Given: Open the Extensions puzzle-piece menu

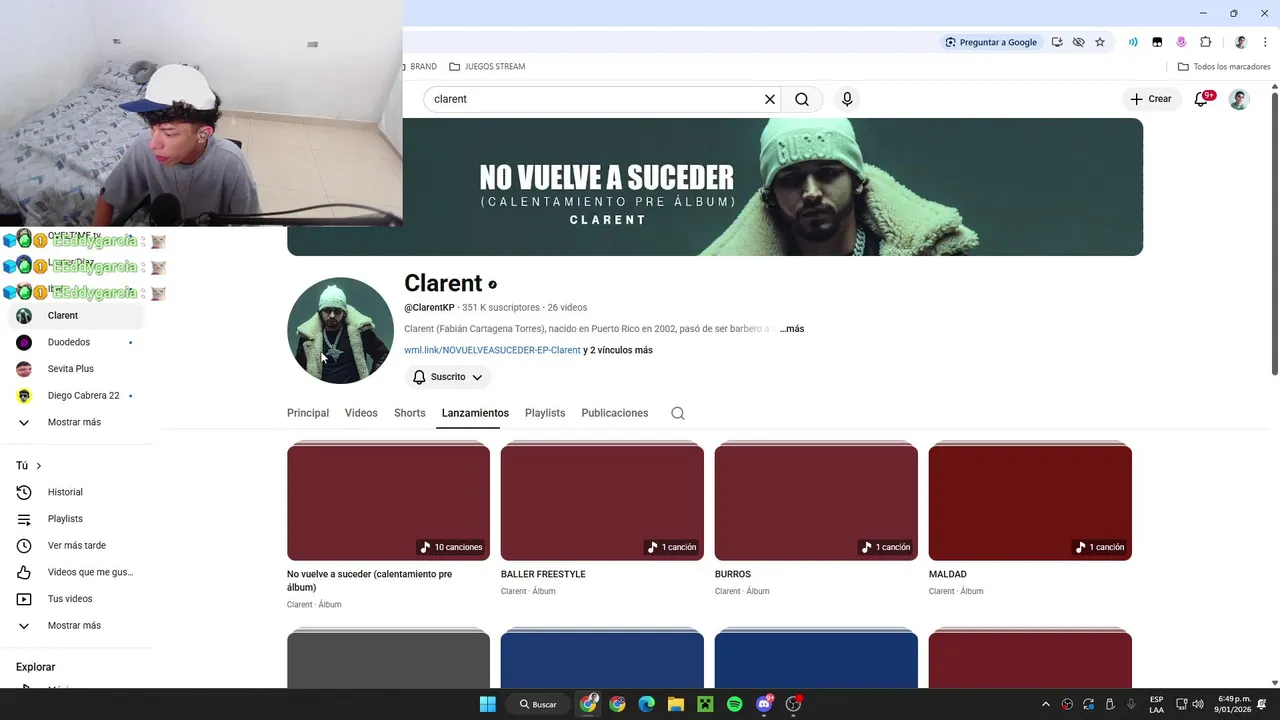Looking at the screenshot, I should pyautogui.click(x=1205, y=42).
